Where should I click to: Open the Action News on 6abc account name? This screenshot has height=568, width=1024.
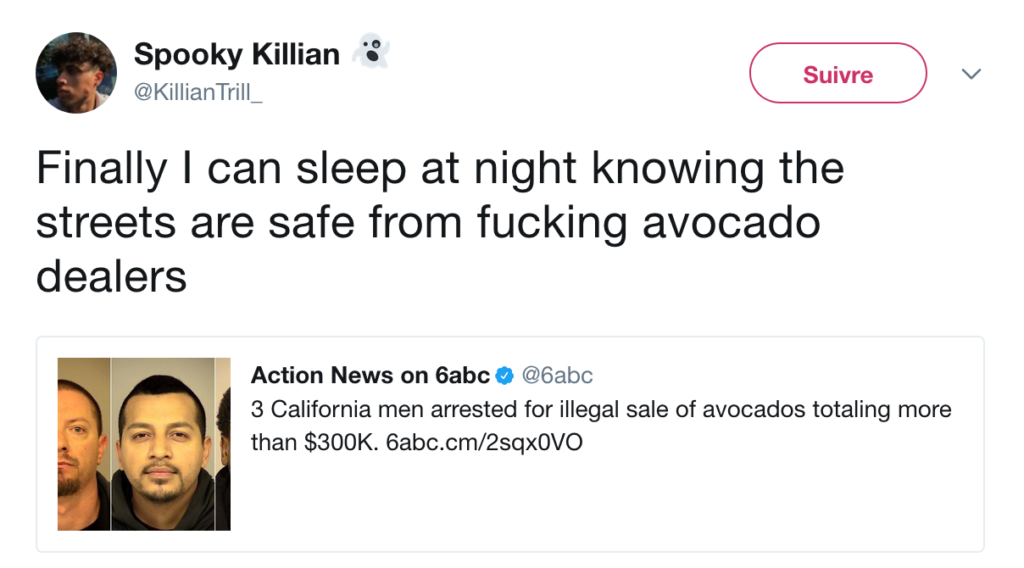pyautogui.click(x=370, y=376)
